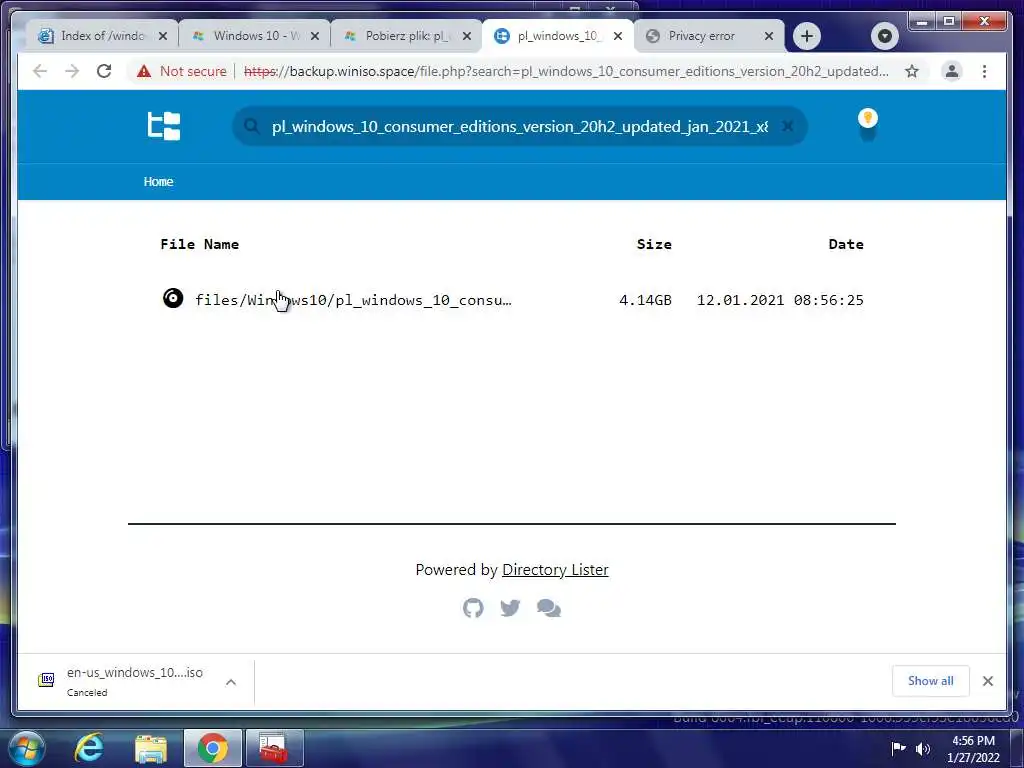1024x768 pixels.
Task: Clear the search field with X
Action: click(x=788, y=126)
